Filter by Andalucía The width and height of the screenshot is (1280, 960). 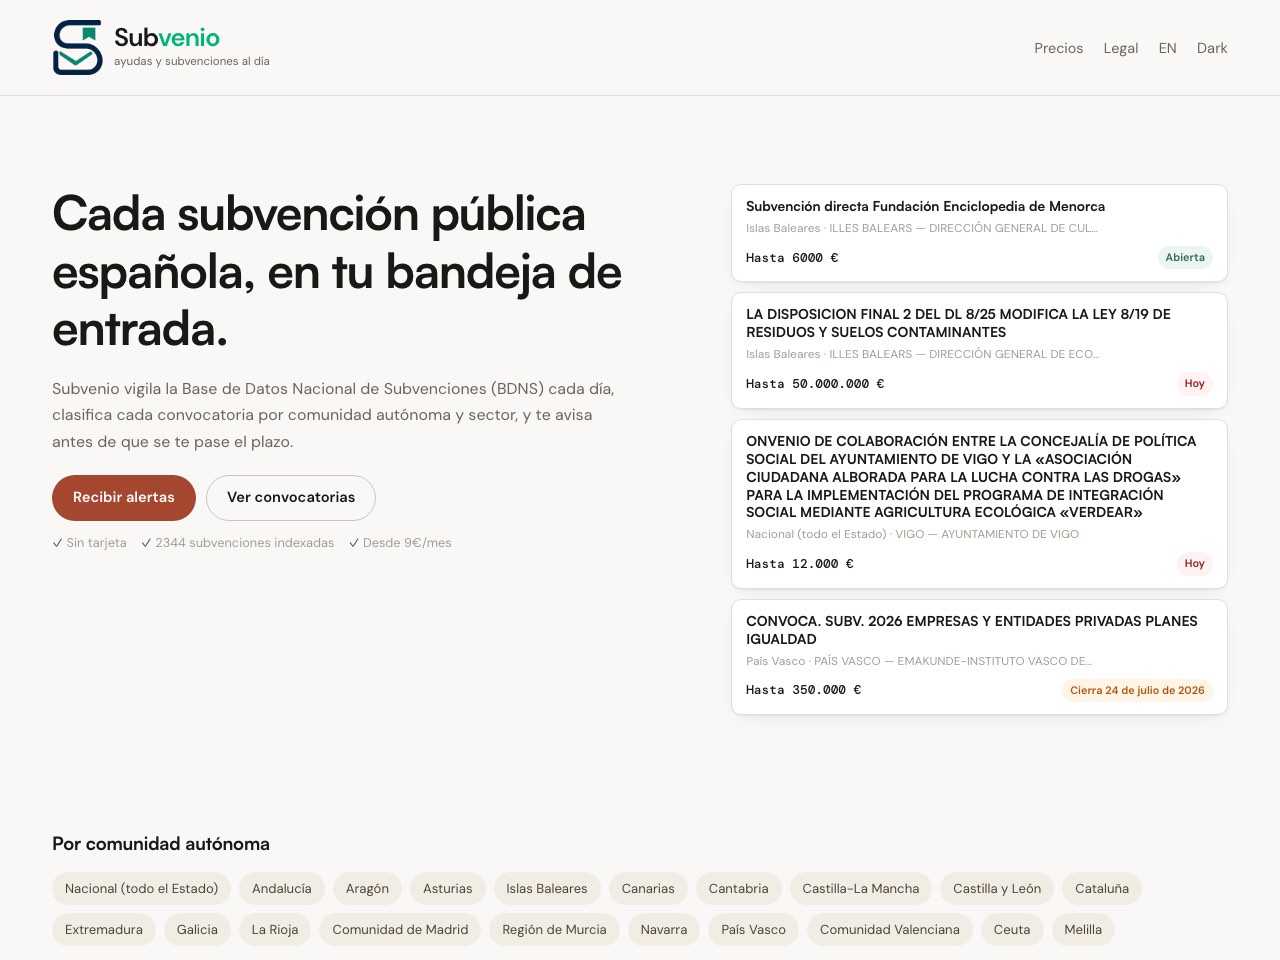[x=282, y=889]
